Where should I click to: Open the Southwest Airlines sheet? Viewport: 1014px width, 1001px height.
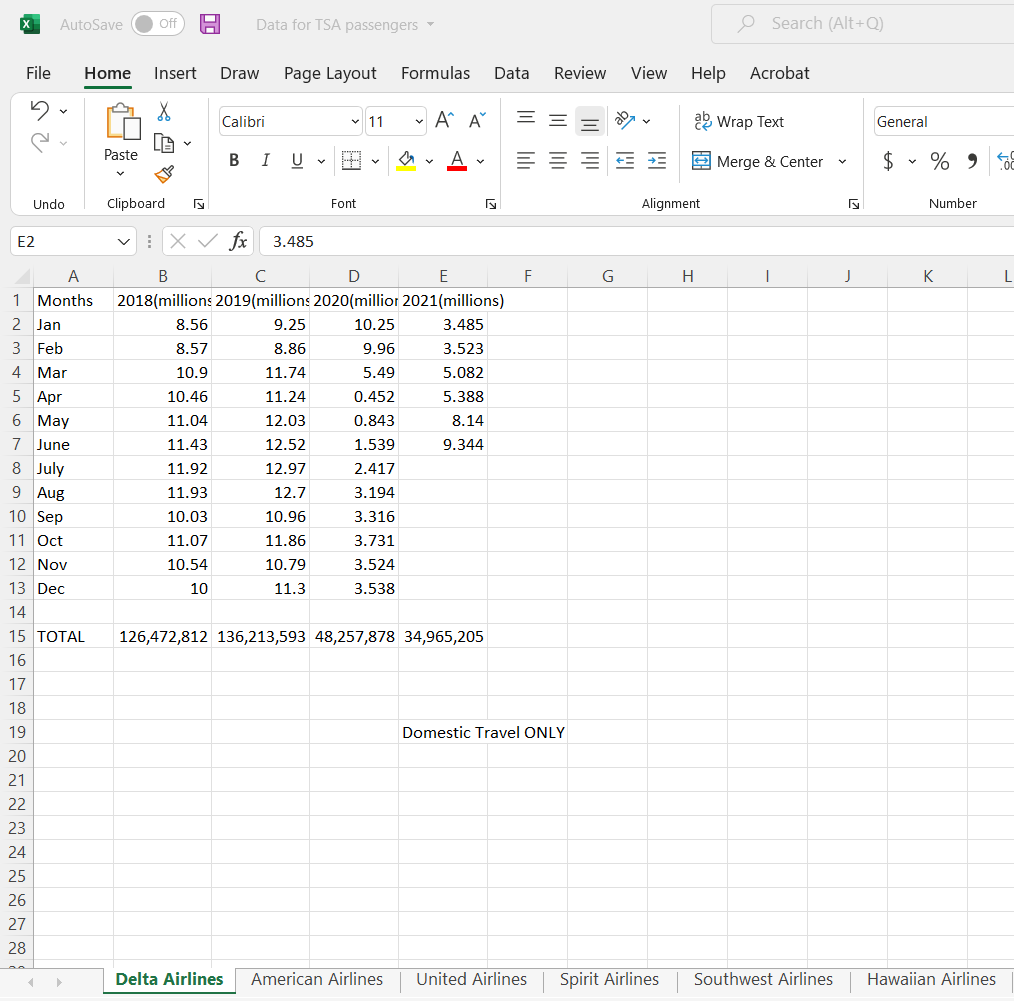pyautogui.click(x=763, y=980)
